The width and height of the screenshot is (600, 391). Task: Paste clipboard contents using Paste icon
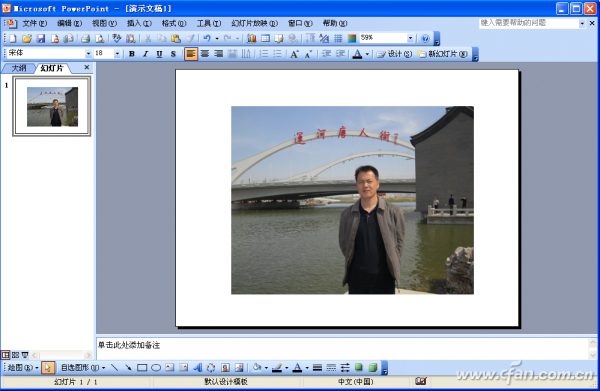[176, 38]
